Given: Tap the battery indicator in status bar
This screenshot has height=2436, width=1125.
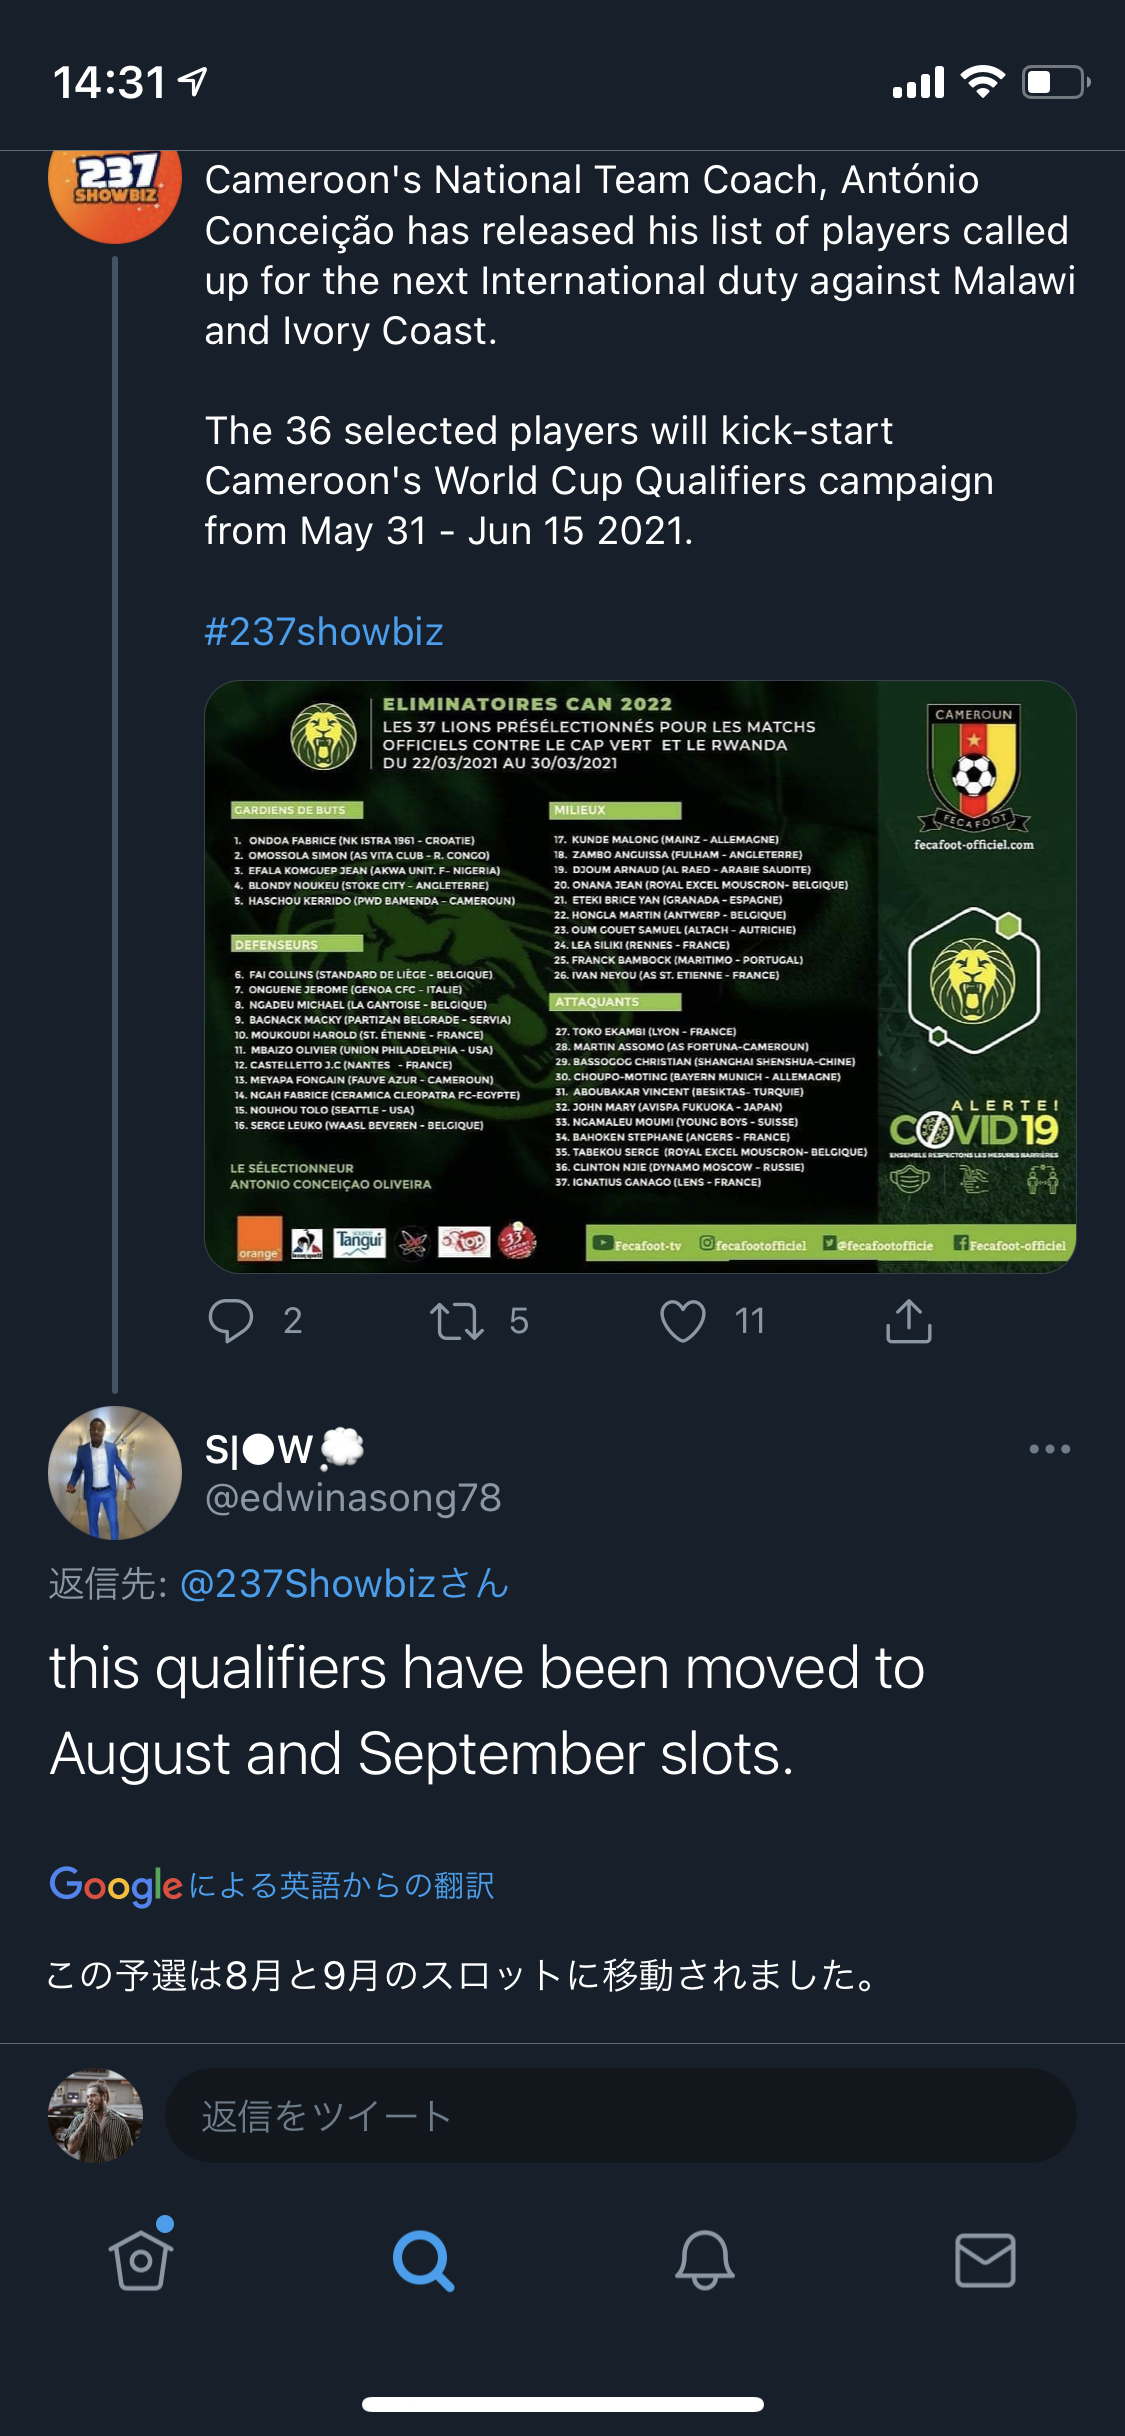Looking at the screenshot, I should tap(1054, 82).
